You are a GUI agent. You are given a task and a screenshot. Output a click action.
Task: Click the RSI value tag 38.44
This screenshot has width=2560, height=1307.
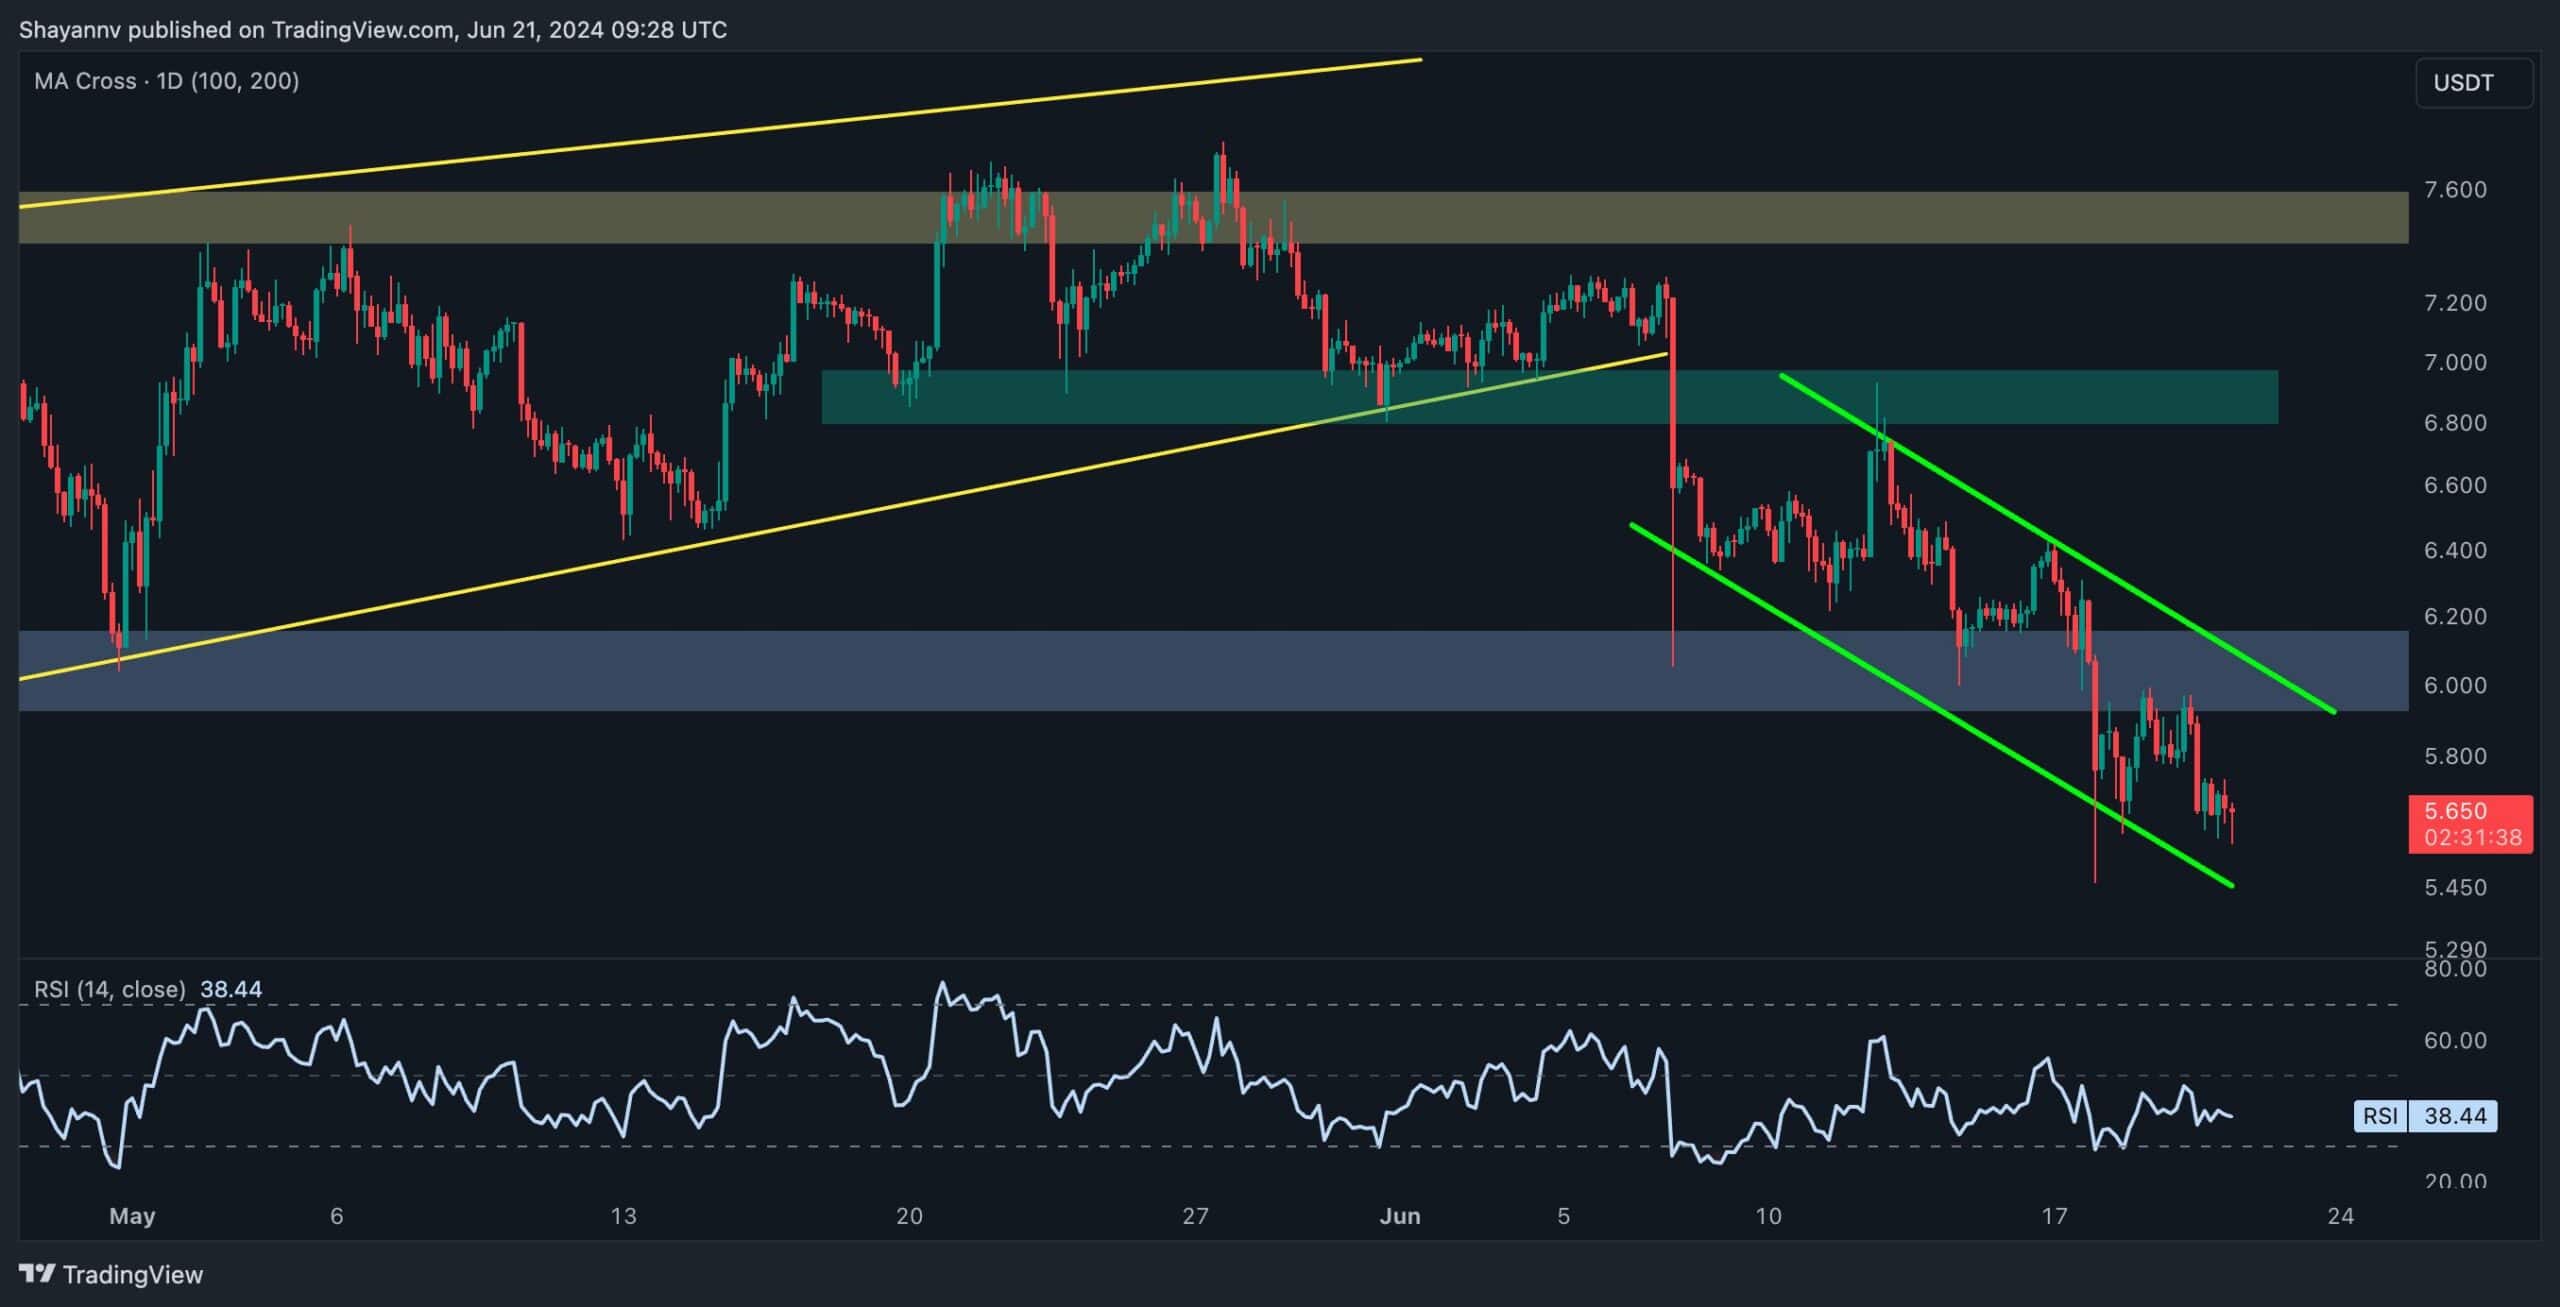2455,1116
